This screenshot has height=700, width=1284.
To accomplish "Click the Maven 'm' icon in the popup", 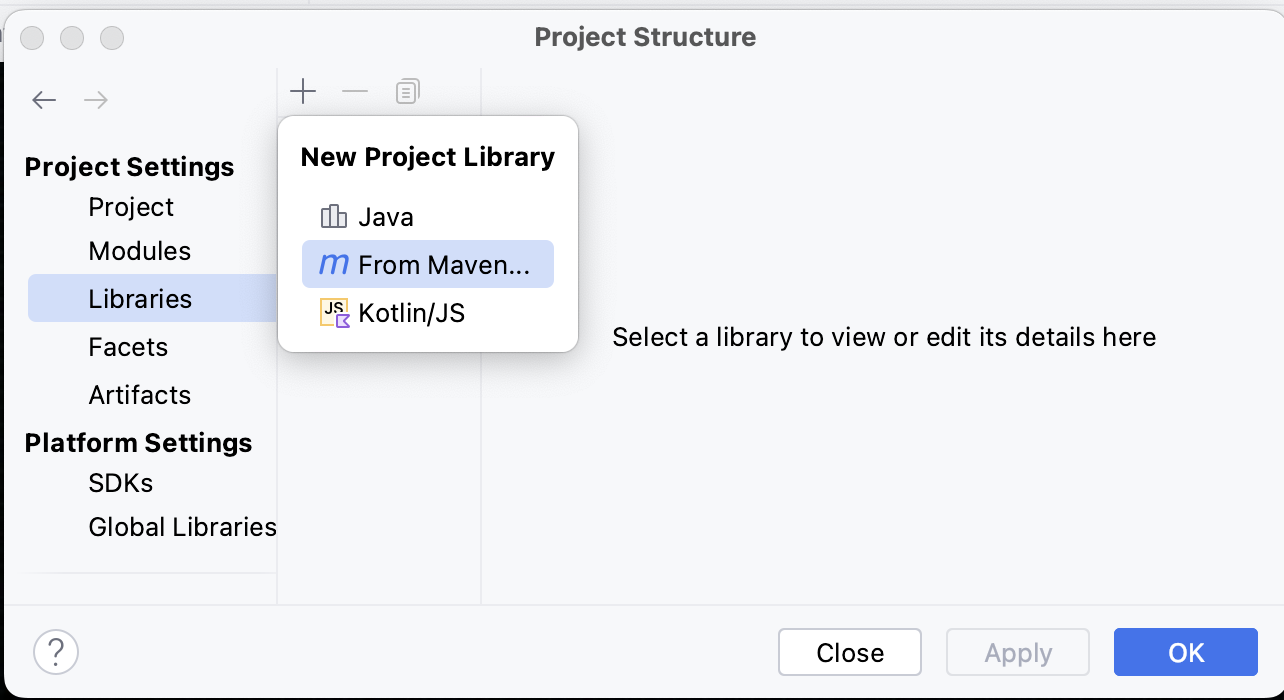I will click(x=331, y=264).
